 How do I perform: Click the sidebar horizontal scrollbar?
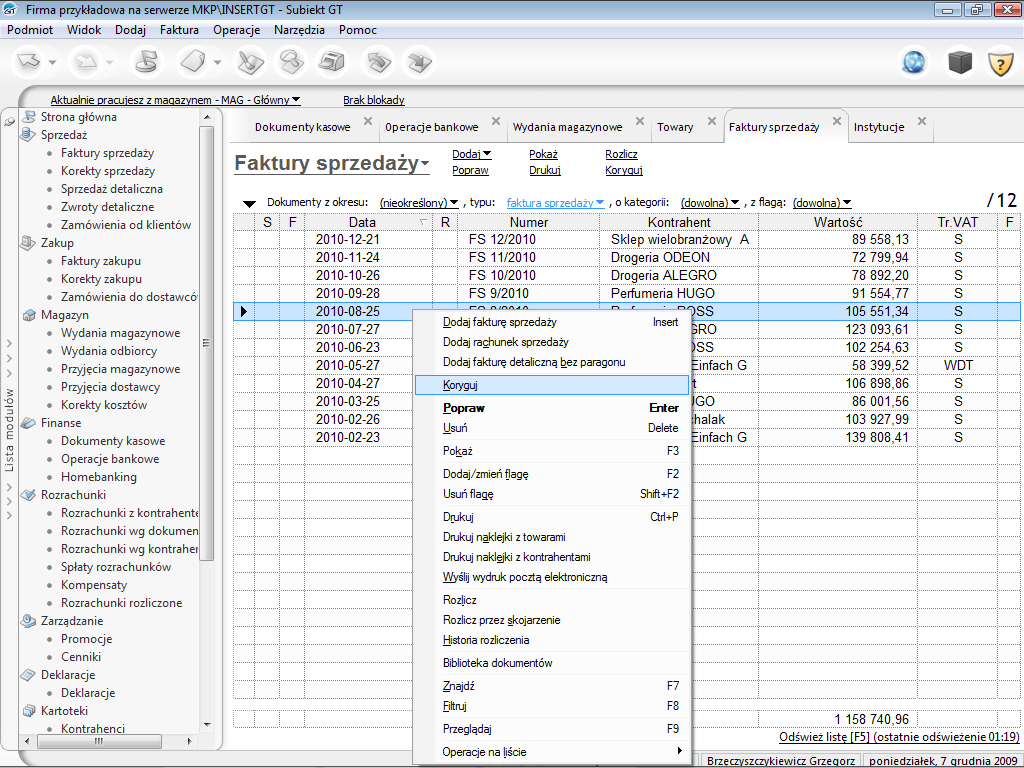click(100, 743)
